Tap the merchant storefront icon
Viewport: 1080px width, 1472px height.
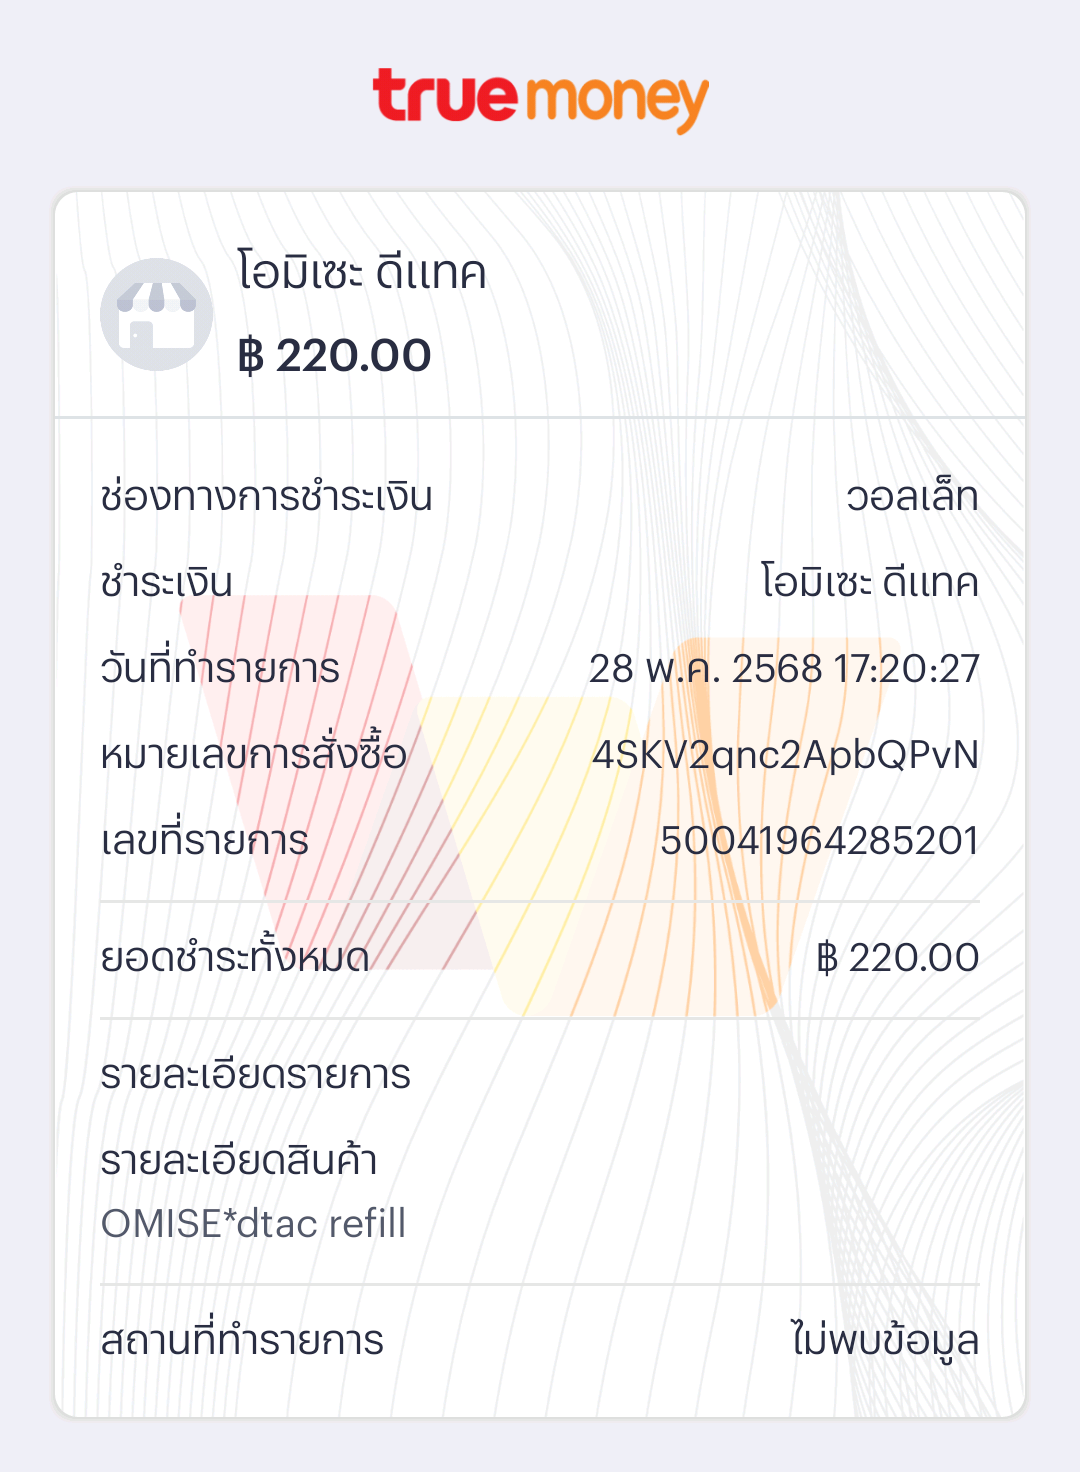pos(156,315)
